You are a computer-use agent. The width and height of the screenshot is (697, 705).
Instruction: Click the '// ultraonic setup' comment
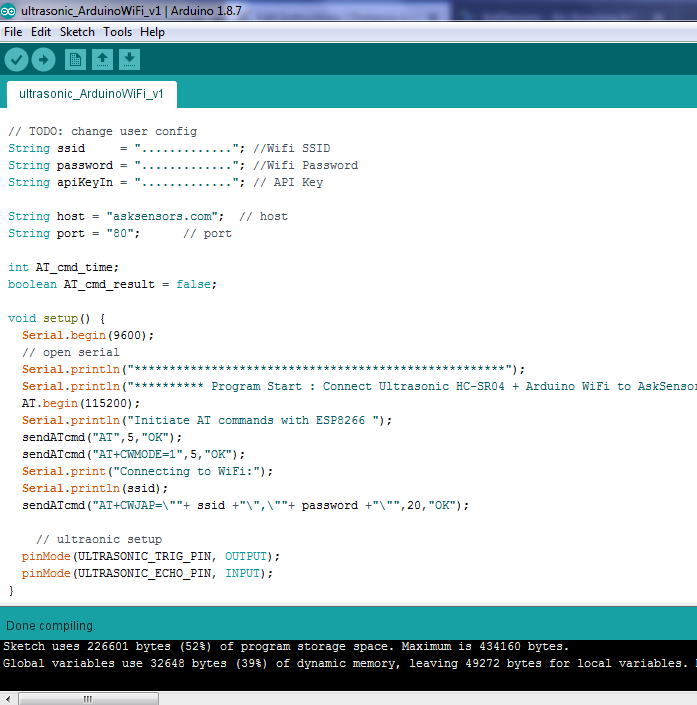click(x=99, y=540)
